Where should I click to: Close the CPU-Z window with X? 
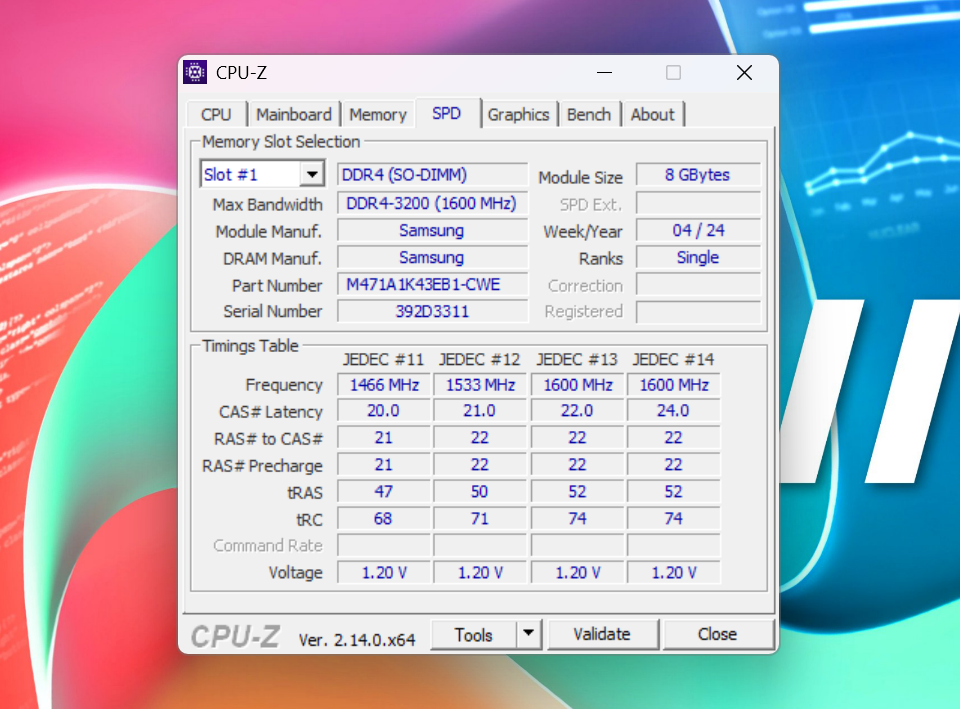(x=744, y=72)
